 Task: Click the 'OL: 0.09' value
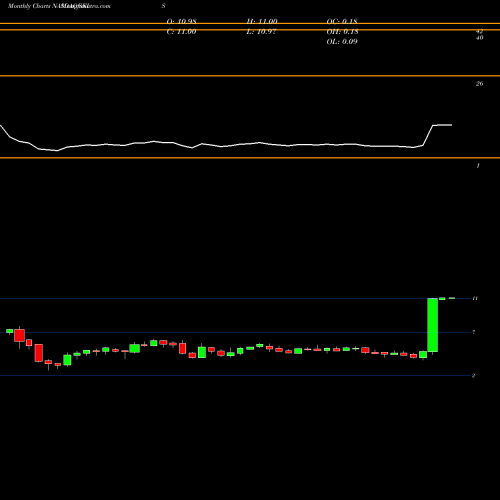[342, 42]
